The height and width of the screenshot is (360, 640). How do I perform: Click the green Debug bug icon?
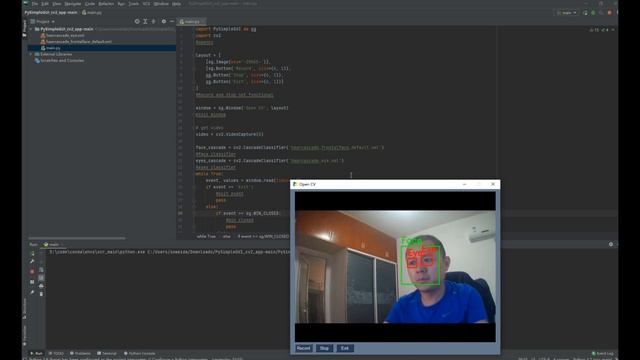593,13
